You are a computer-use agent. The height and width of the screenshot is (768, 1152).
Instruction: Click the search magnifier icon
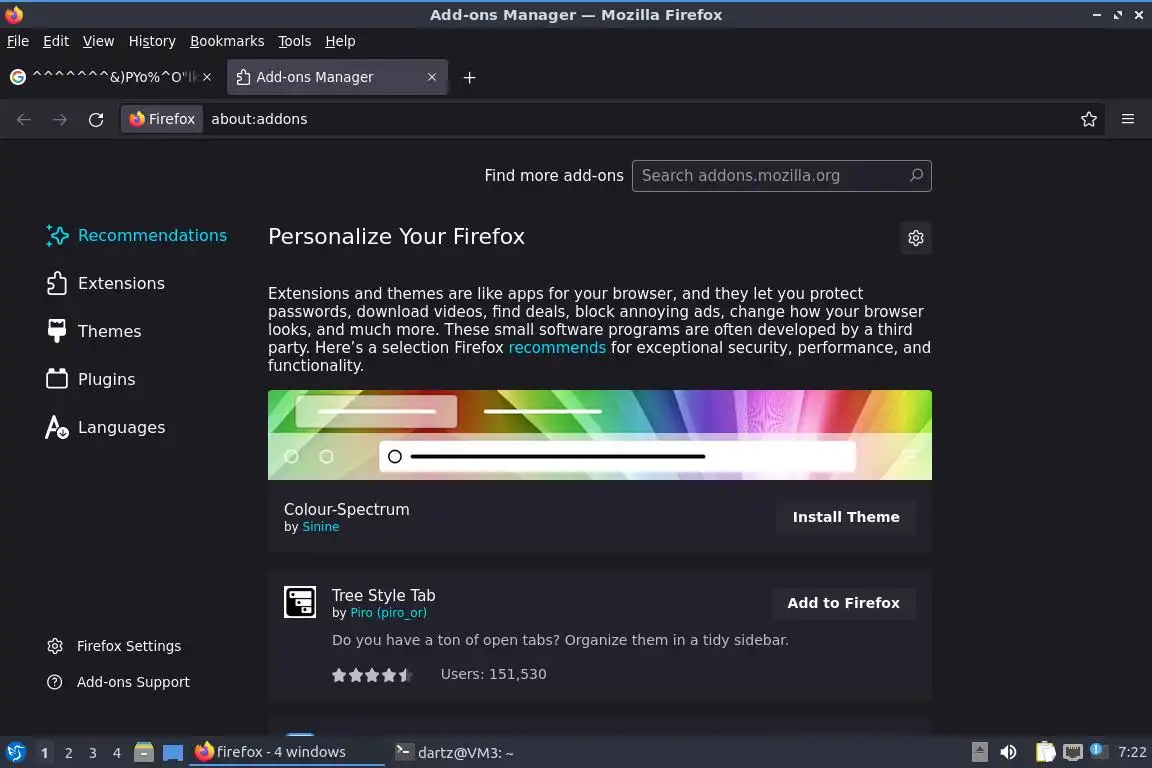[x=915, y=176]
